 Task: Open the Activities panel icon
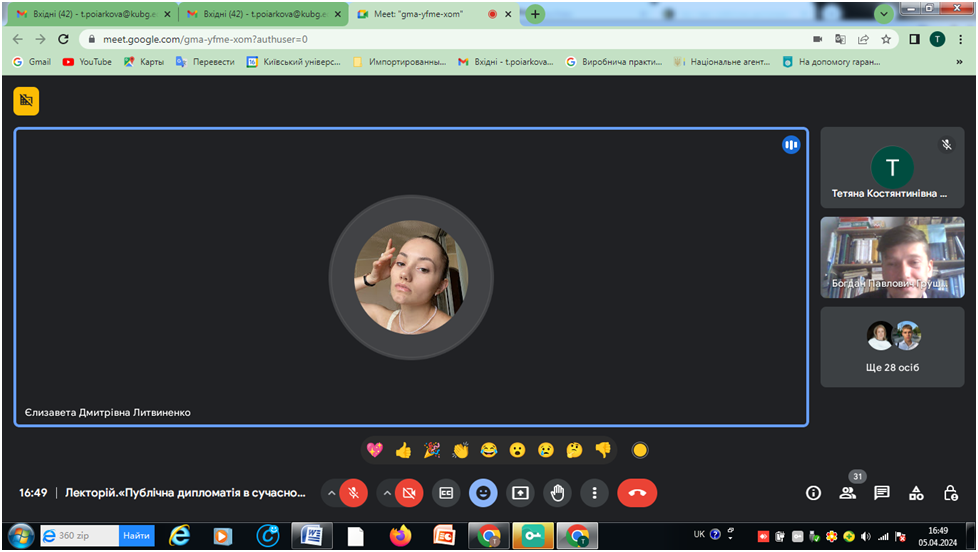pos(916,493)
